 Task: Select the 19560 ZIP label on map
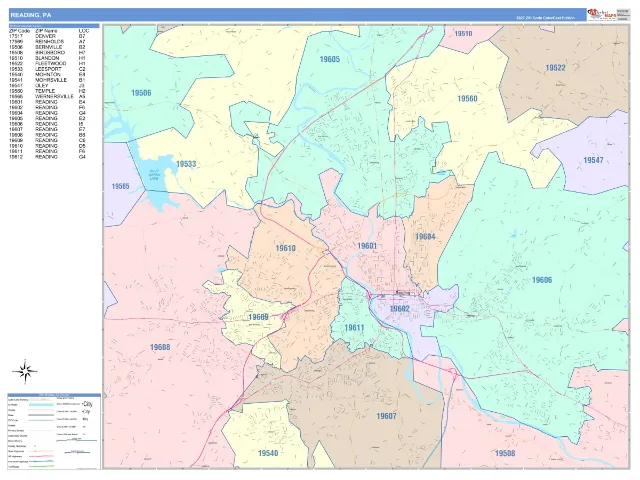click(x=467, y=99)
